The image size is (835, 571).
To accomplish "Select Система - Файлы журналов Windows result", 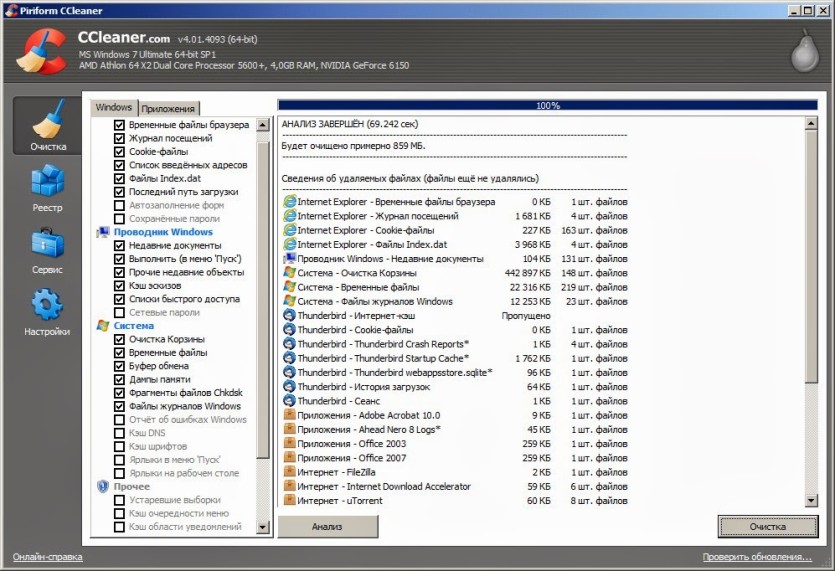I will [x=455, y=301].
